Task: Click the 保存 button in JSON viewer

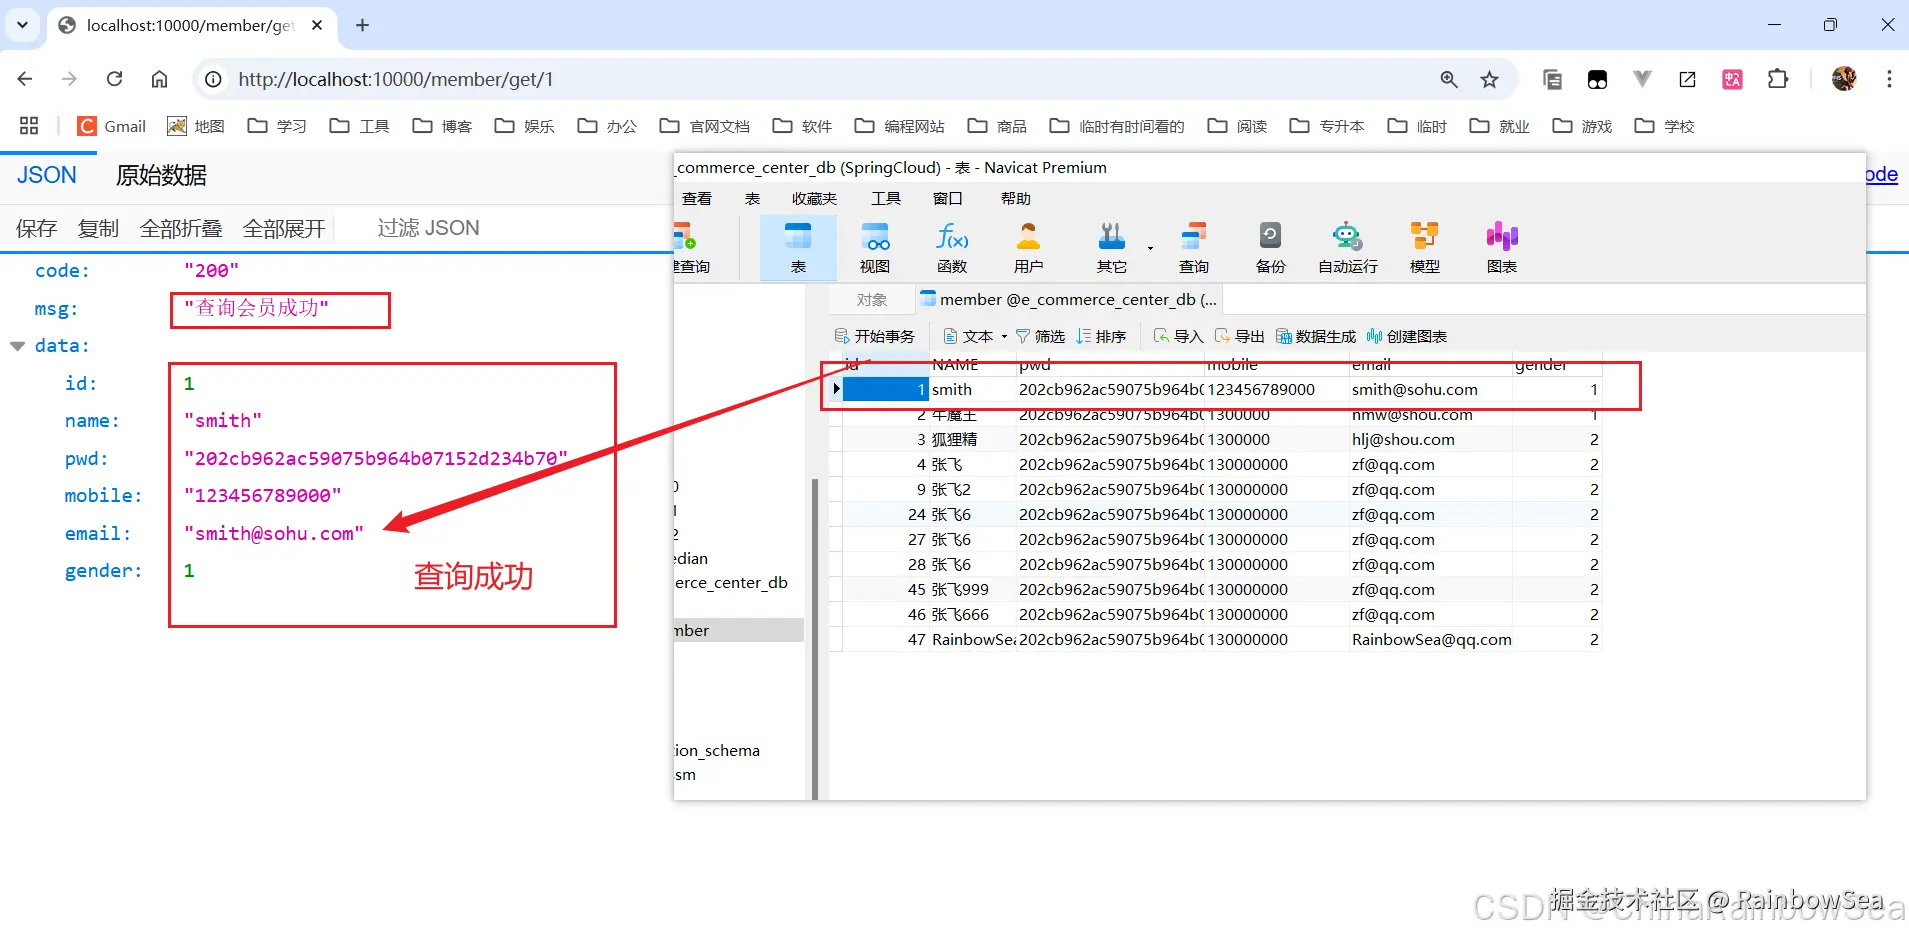Action: point(37,228)
